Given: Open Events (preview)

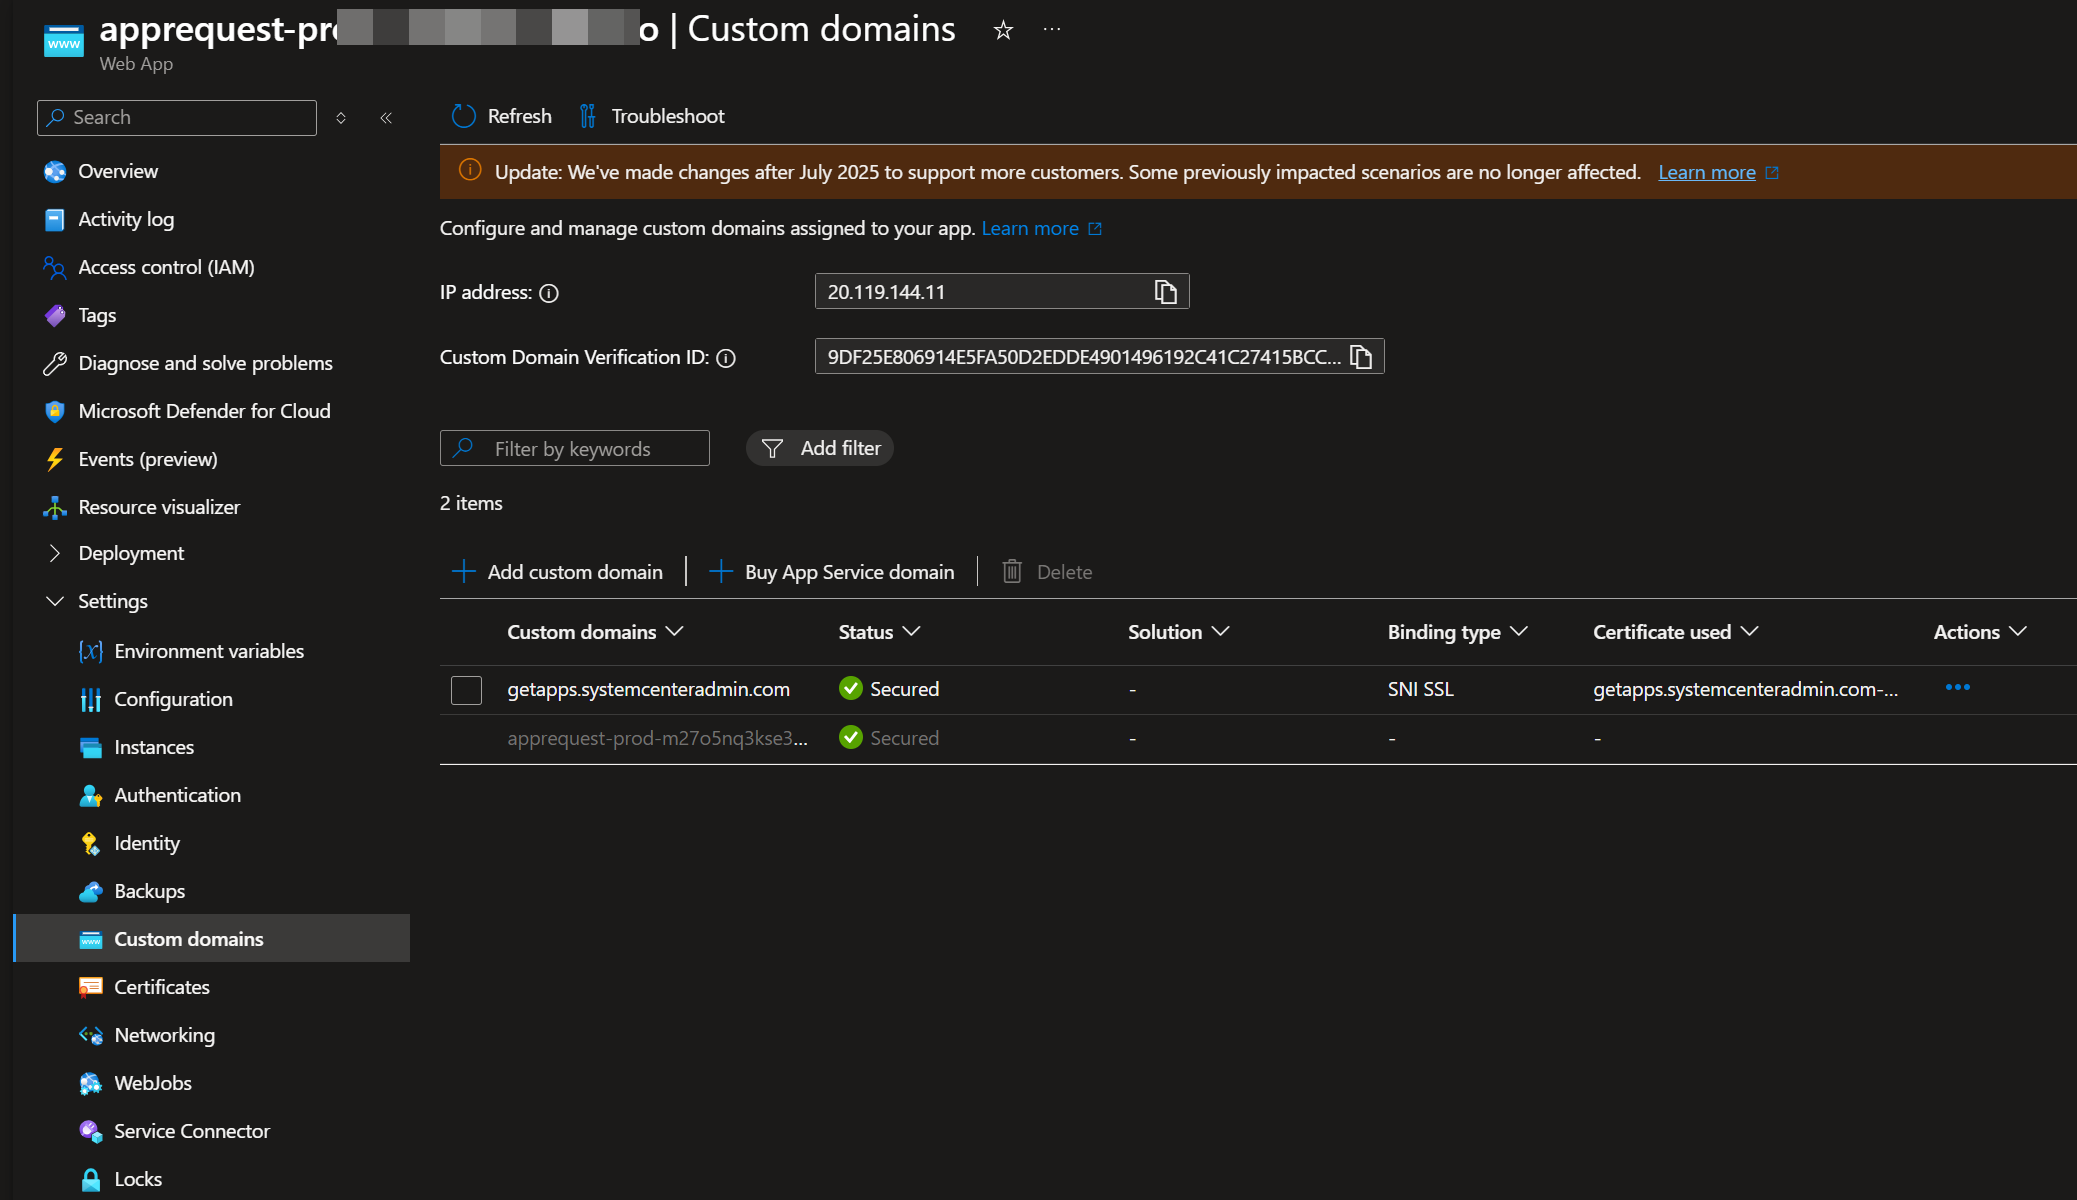Looking at the screenshot, I should [x=148, y=459].
